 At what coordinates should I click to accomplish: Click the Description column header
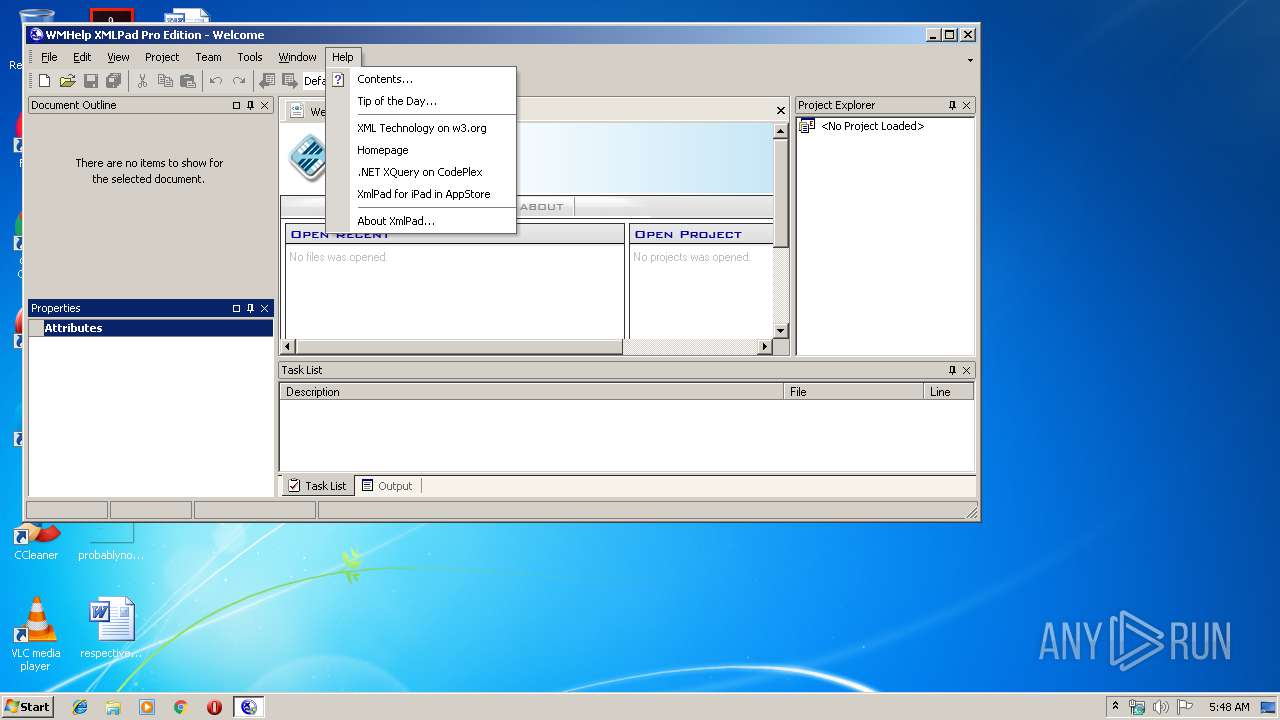(532, 392)
